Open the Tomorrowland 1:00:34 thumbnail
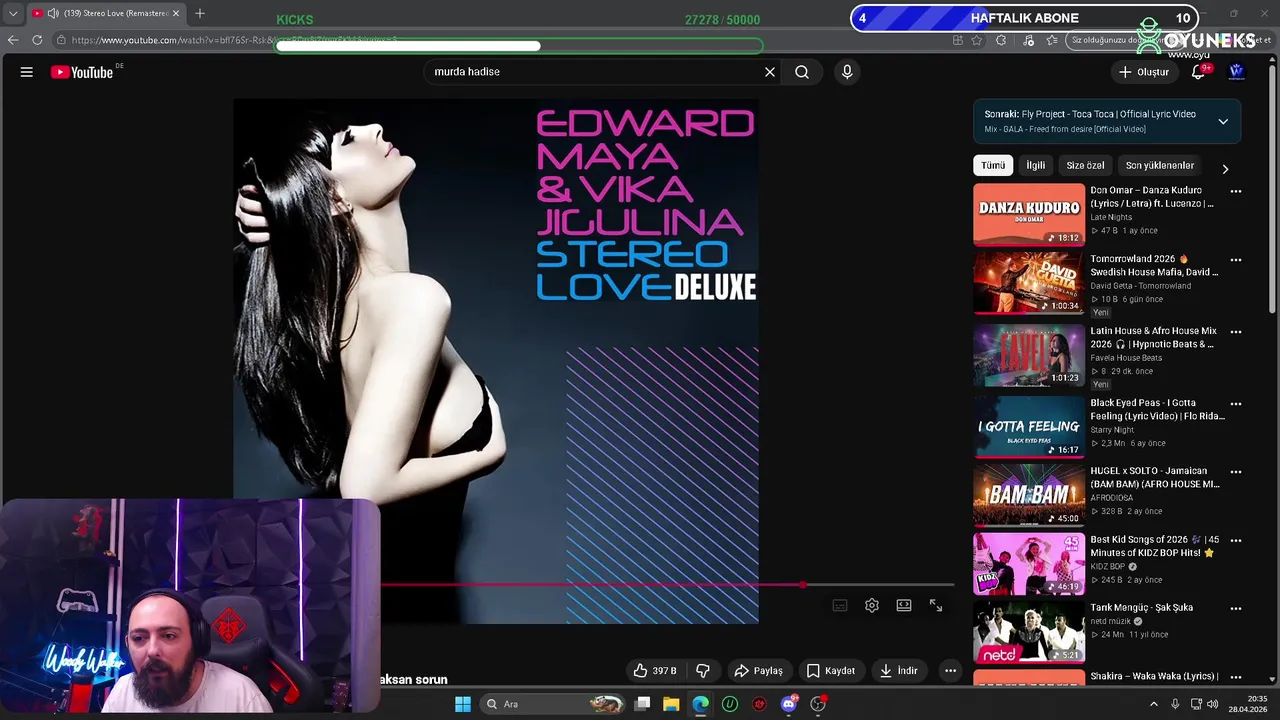 click(1029, 283)
